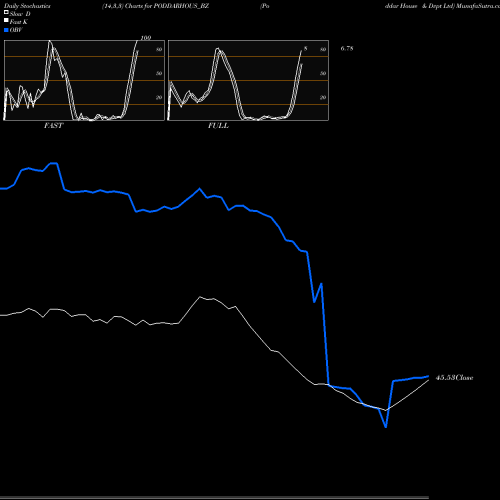Click the Fast K legend swatch
Image resolution: width=500 pixels, height=500 pixels.
pos(6,21)
